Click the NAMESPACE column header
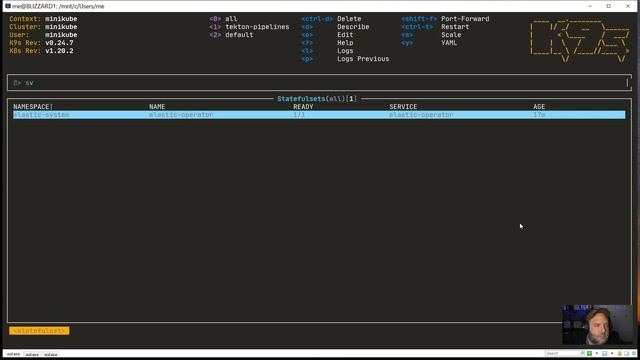The height and width of the screenshot is (360, 640). coord(33,107)
